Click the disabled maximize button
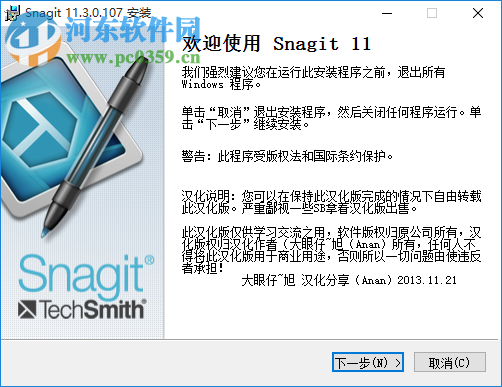 (432, 13)
